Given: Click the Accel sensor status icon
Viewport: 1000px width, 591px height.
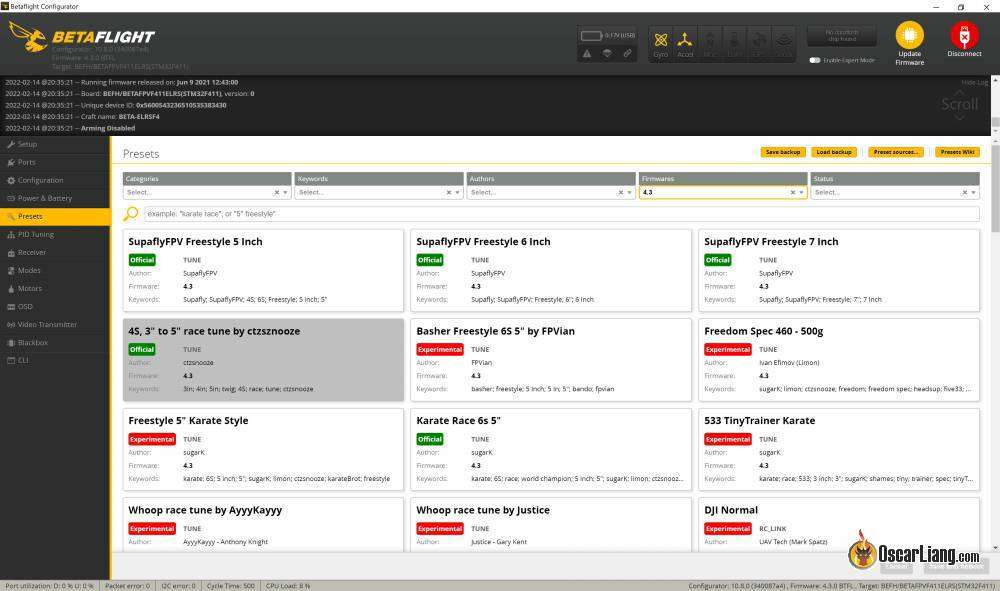Looking at the screenshot, I should pyautogui.click(x=685, y=40).
